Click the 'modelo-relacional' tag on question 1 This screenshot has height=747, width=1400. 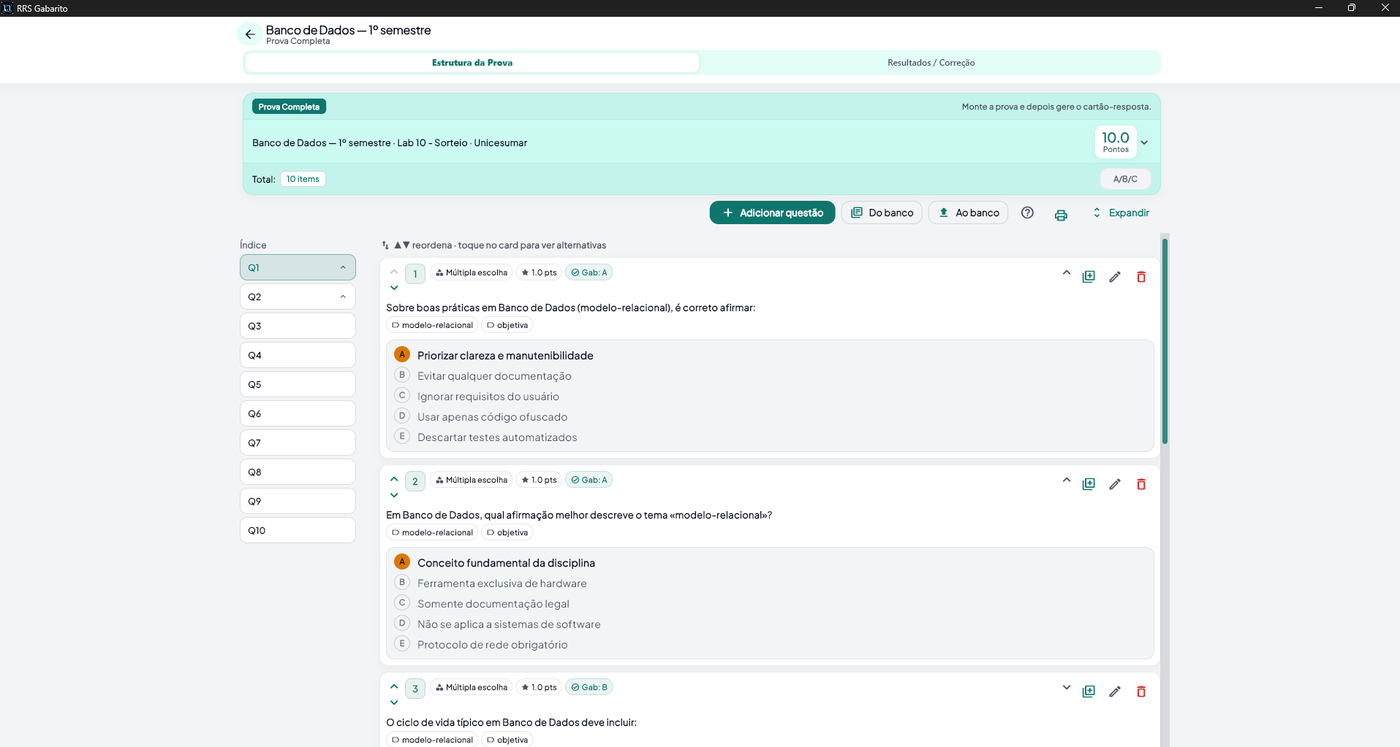(432, 325)
